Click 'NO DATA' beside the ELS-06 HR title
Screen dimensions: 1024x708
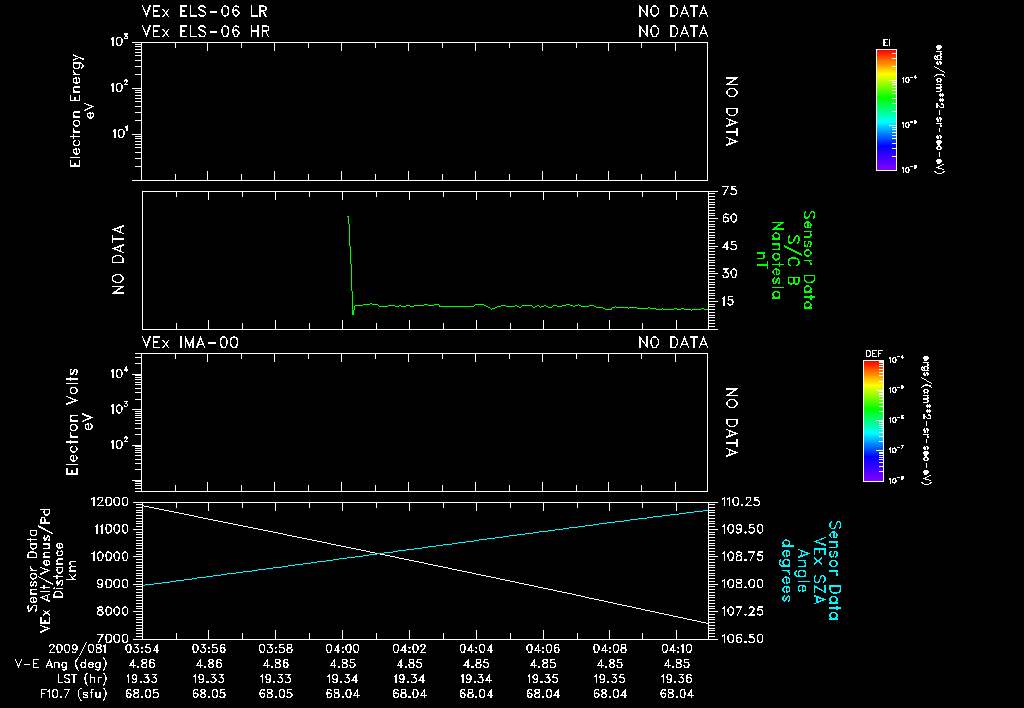point(673,31)
